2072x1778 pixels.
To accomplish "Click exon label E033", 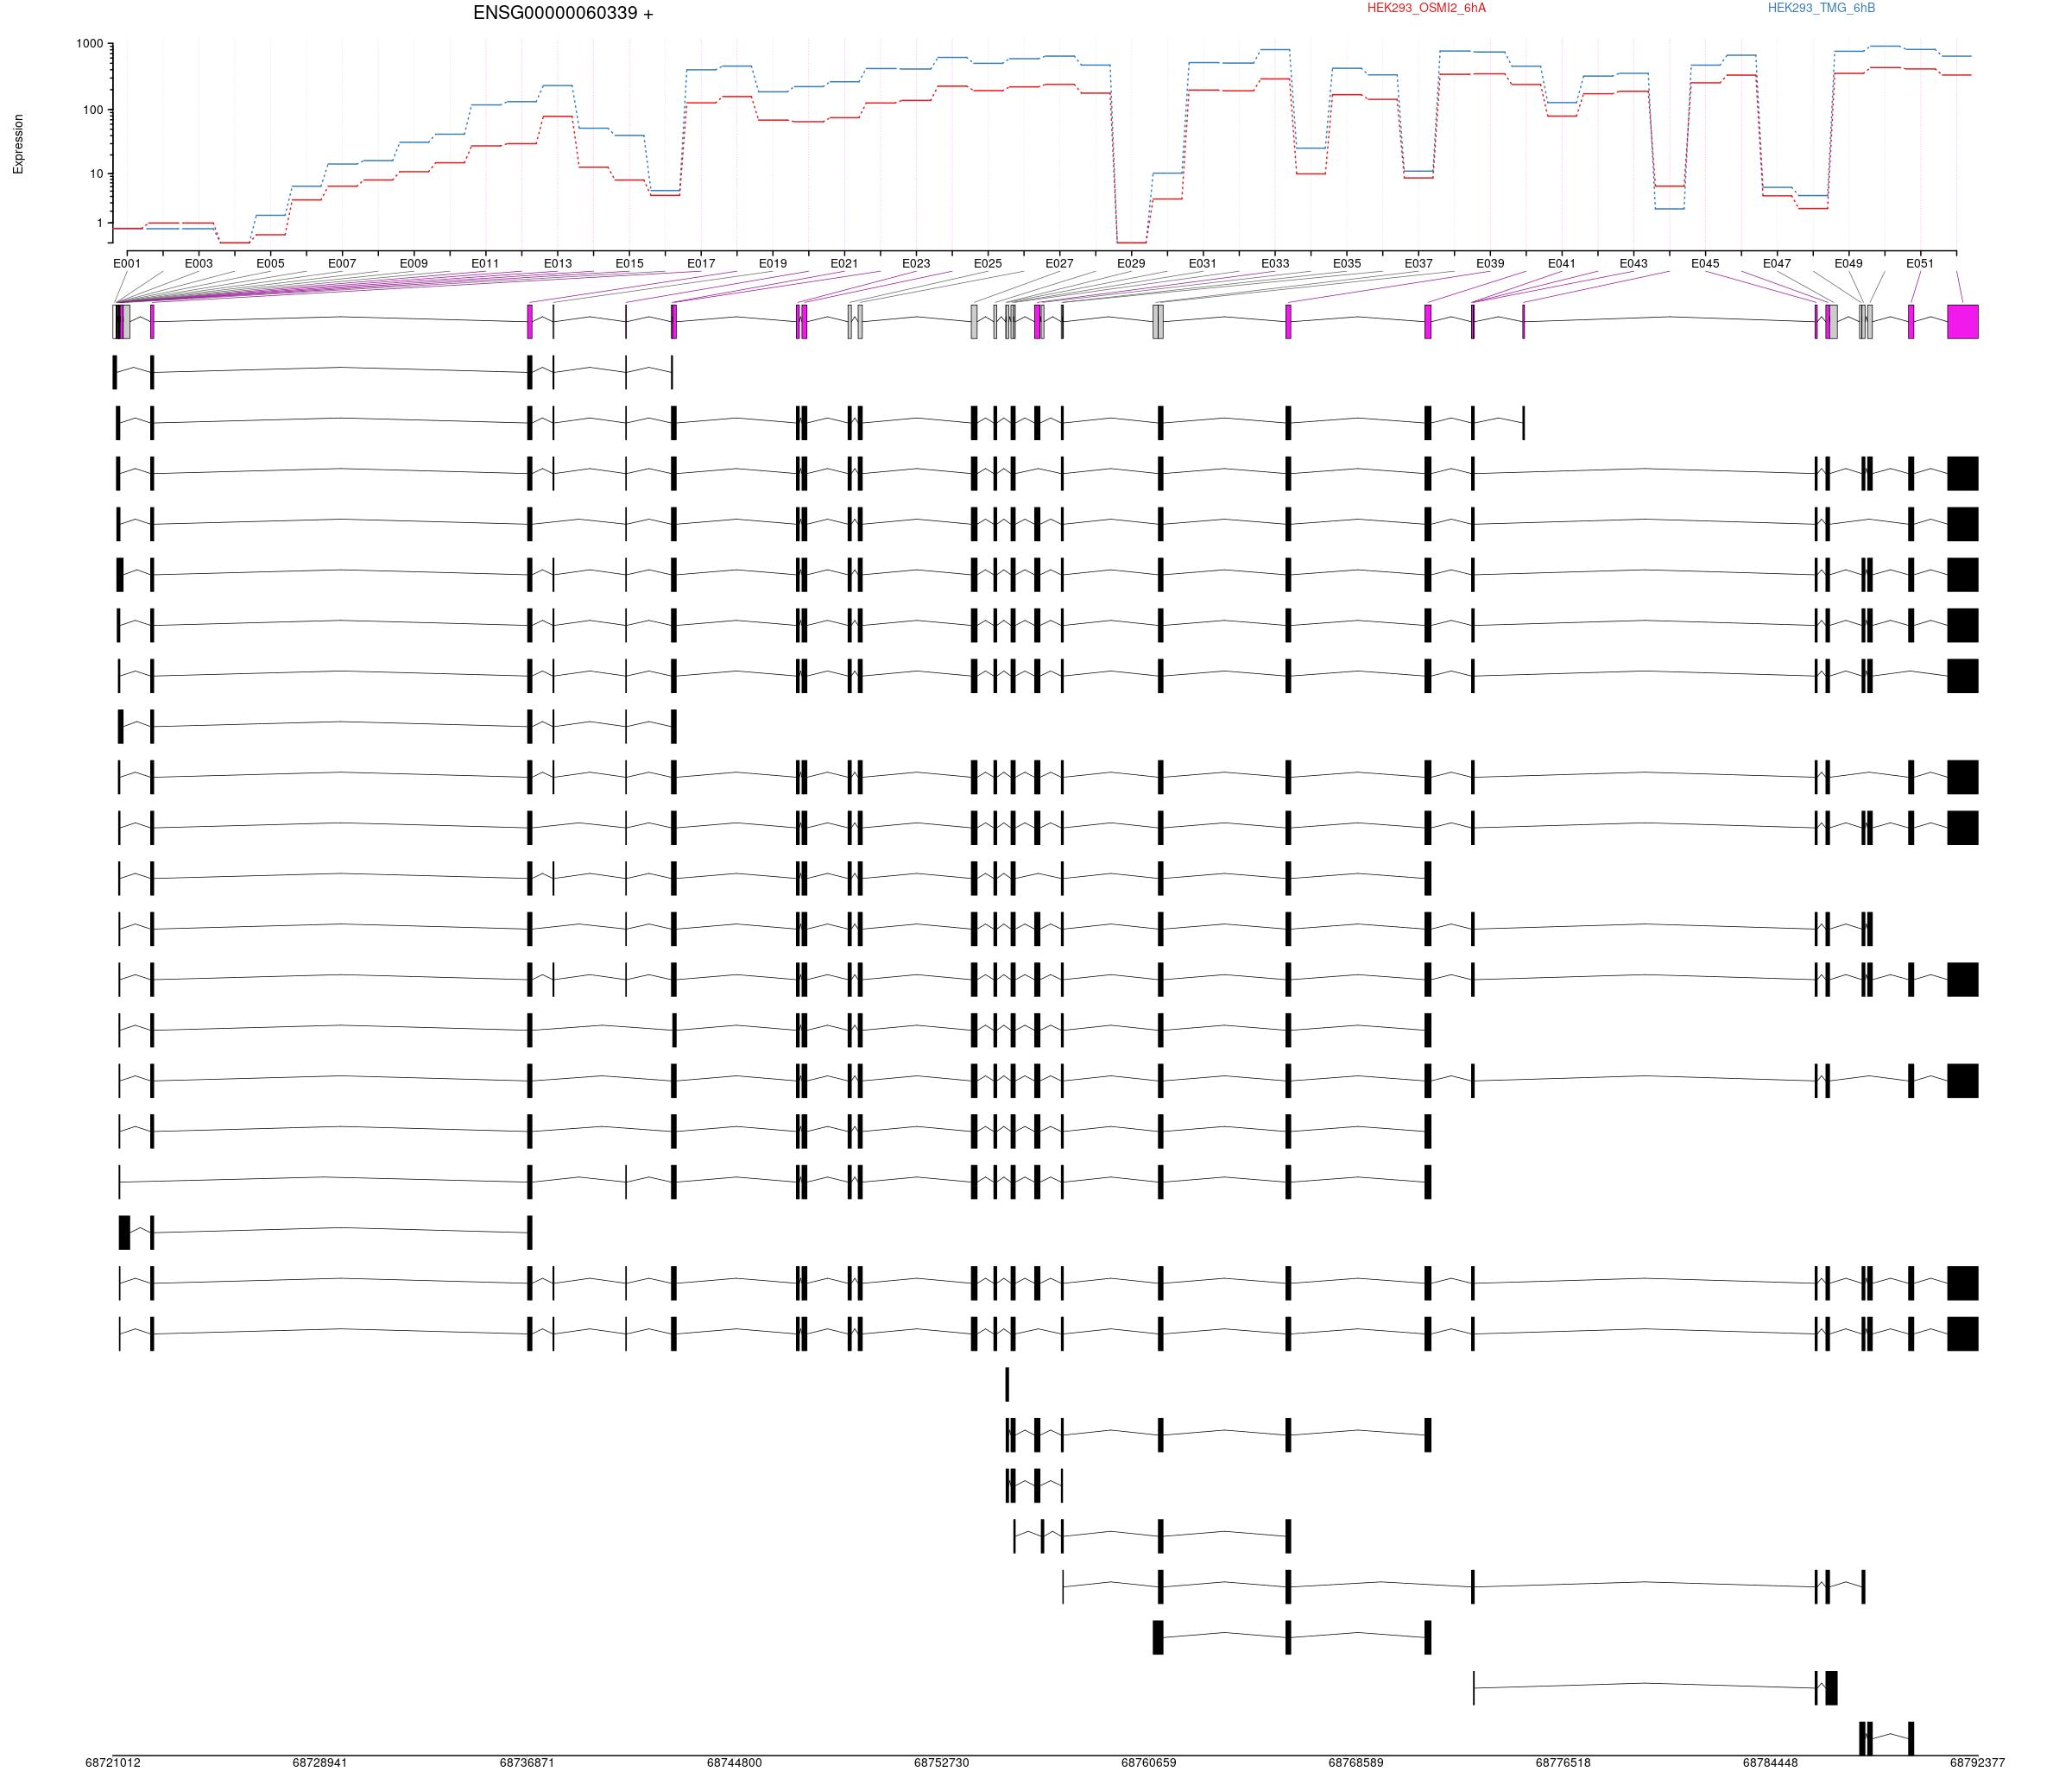I will click(1275, 264).
